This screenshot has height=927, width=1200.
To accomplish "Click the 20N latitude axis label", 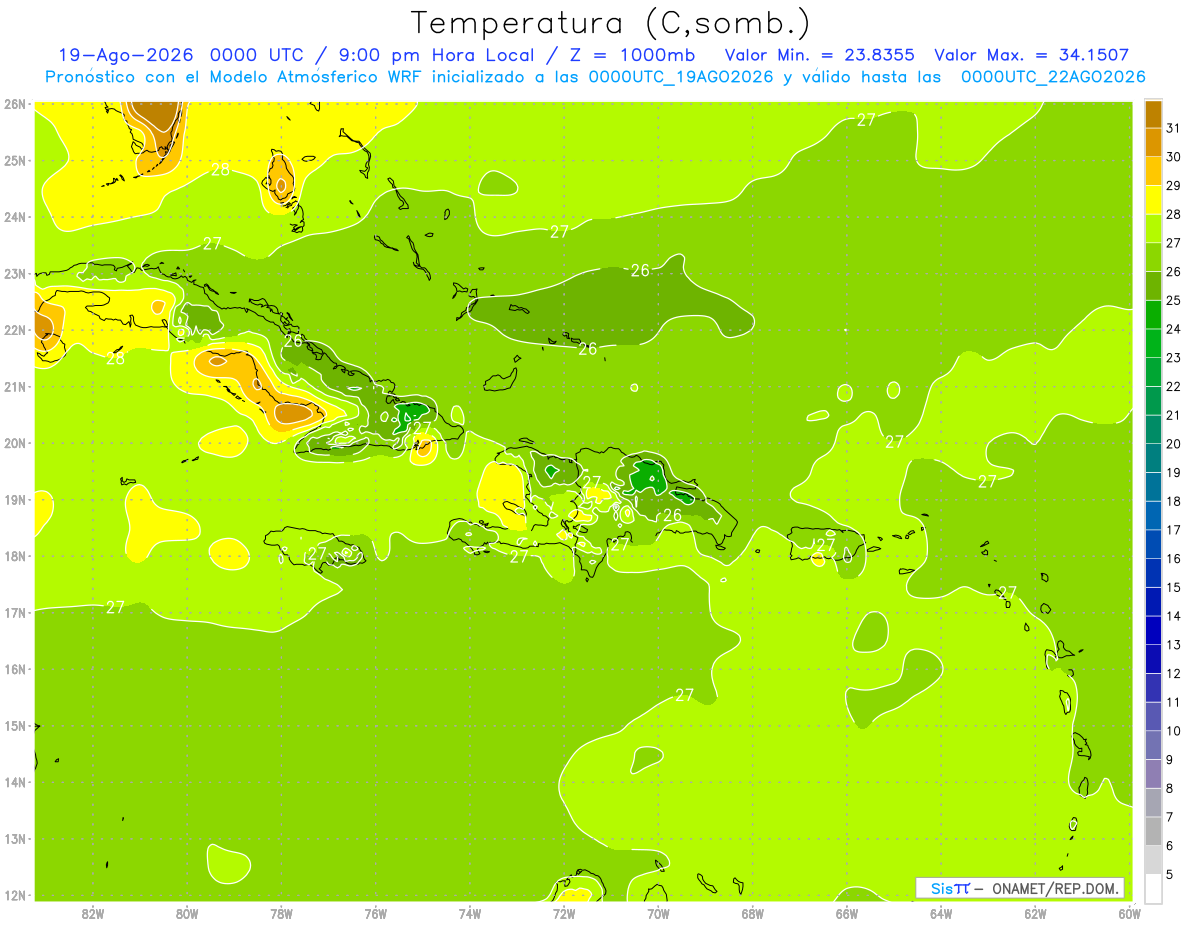I will 14,442.
